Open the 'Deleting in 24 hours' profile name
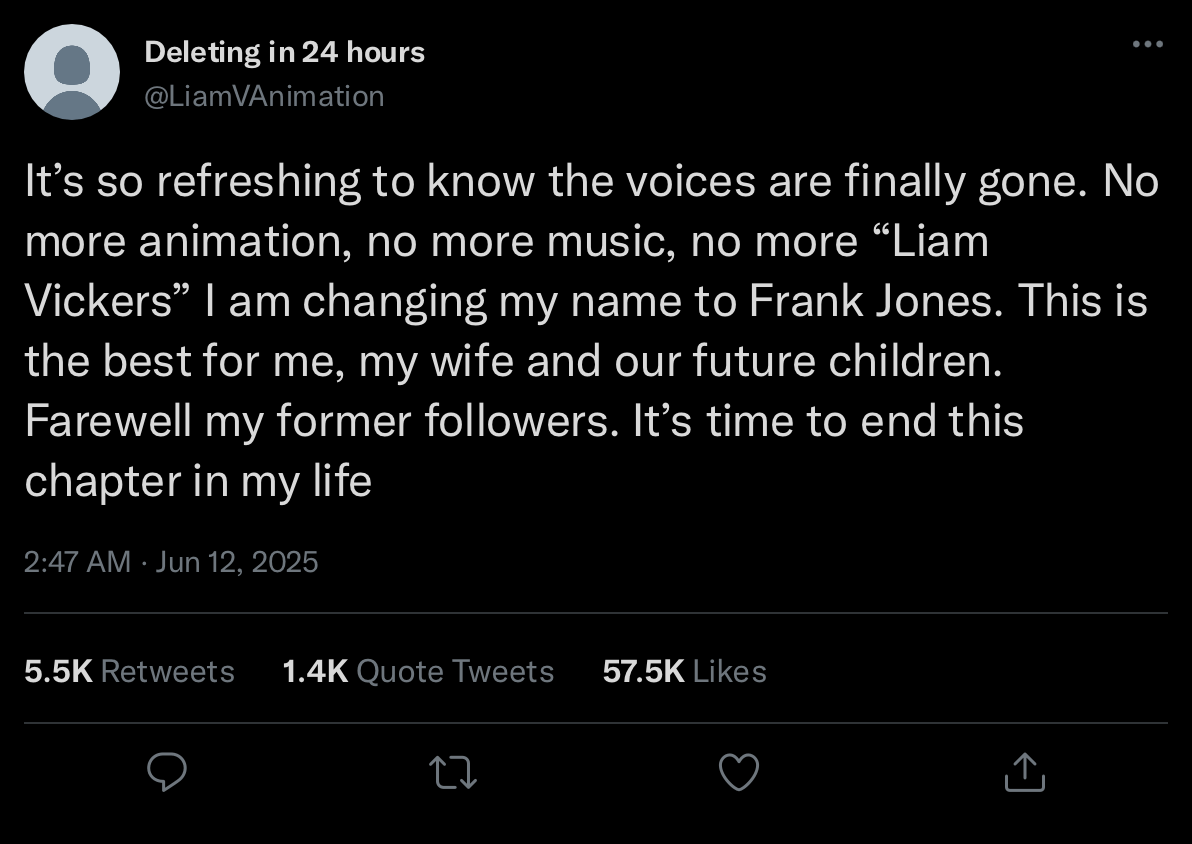The image size is (1192, 844). point(284,52)
